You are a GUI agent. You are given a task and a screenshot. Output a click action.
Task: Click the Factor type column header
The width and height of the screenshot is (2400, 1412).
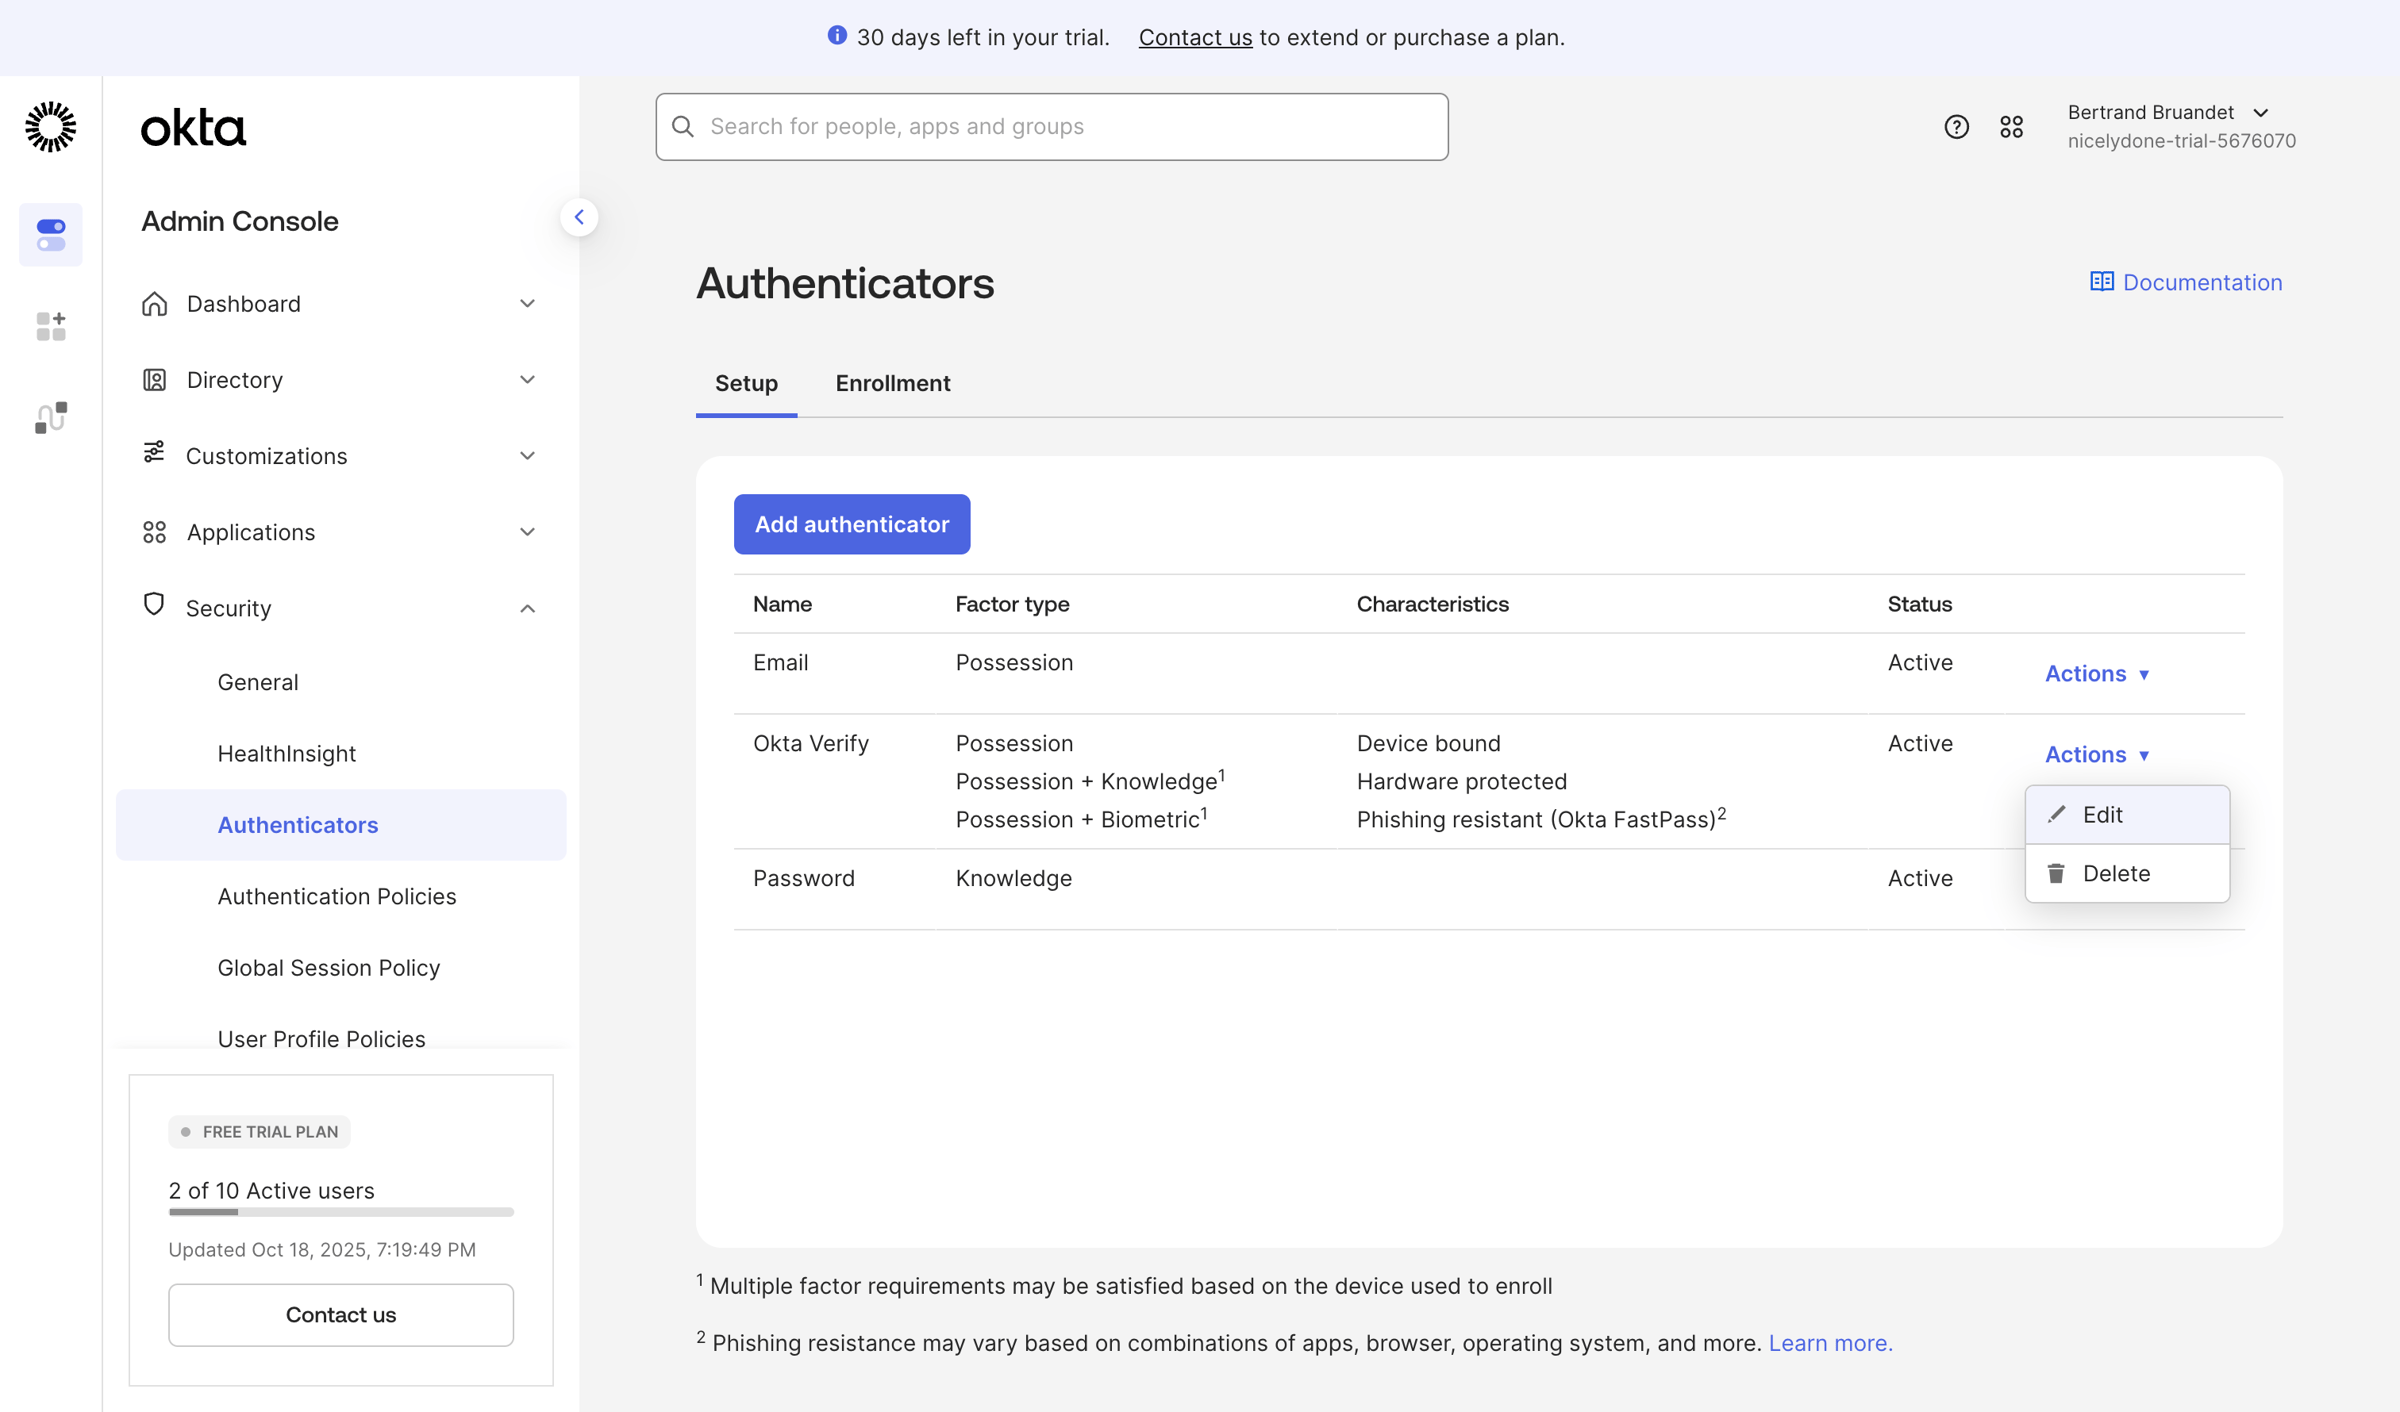click(x=1012, y=604)
